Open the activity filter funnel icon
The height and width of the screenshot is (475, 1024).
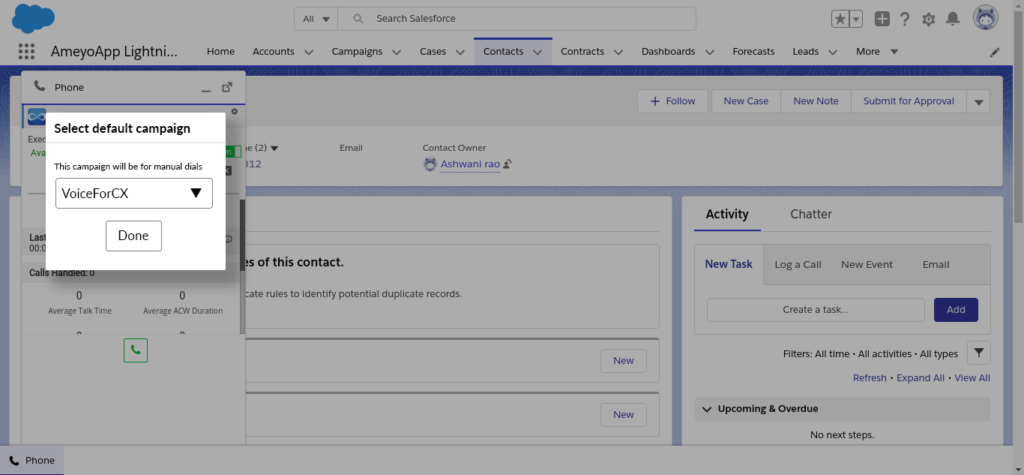[x=978, y=353]
